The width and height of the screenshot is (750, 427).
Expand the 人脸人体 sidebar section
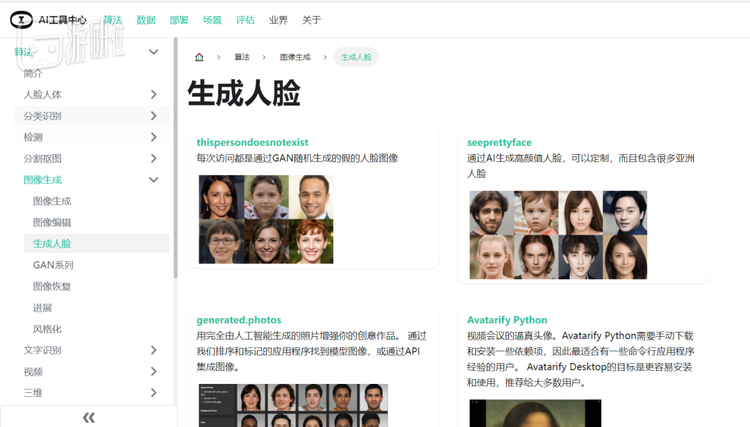[x=154, y=94]
